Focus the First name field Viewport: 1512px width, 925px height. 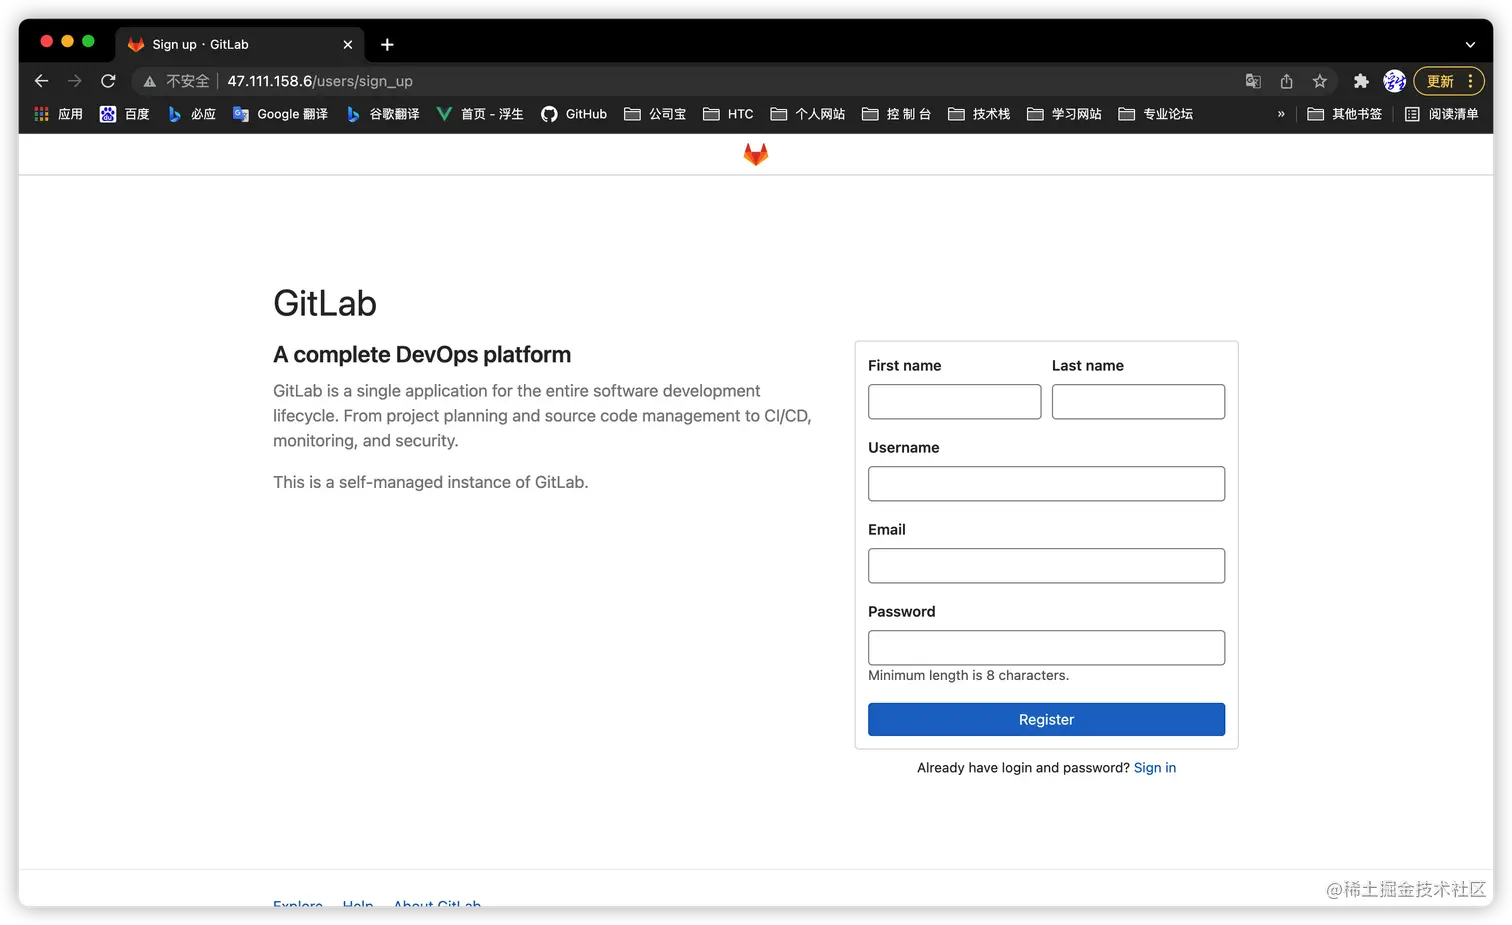click(955, 402)
